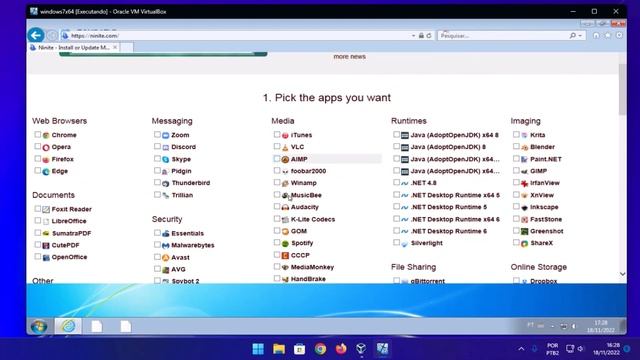Click the Spotify app icon
Screen dimensions: 640x360
(x=285, y=244)
